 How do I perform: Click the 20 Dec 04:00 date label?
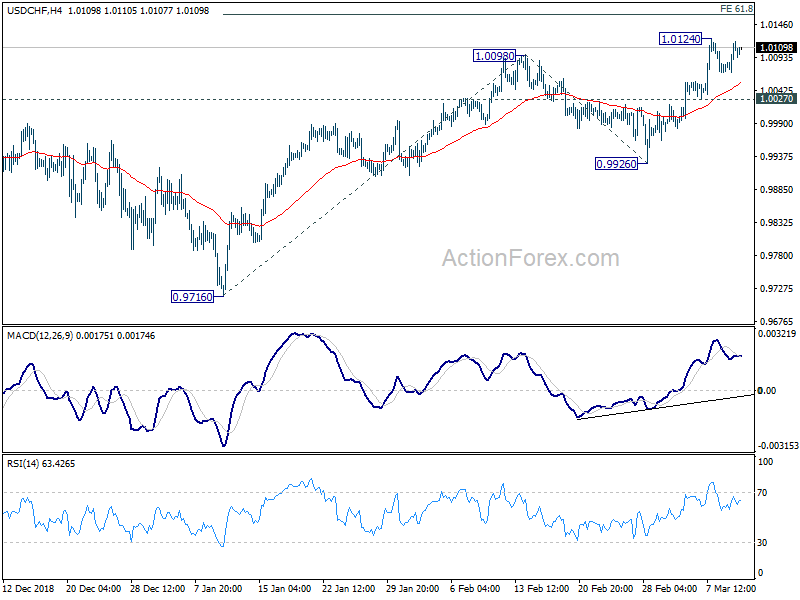[93, 588]
